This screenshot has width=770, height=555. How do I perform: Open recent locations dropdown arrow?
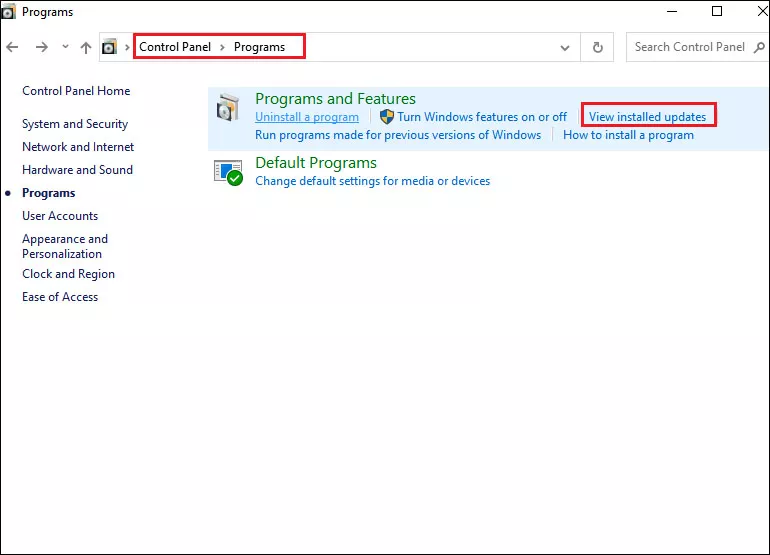point(65,47)
